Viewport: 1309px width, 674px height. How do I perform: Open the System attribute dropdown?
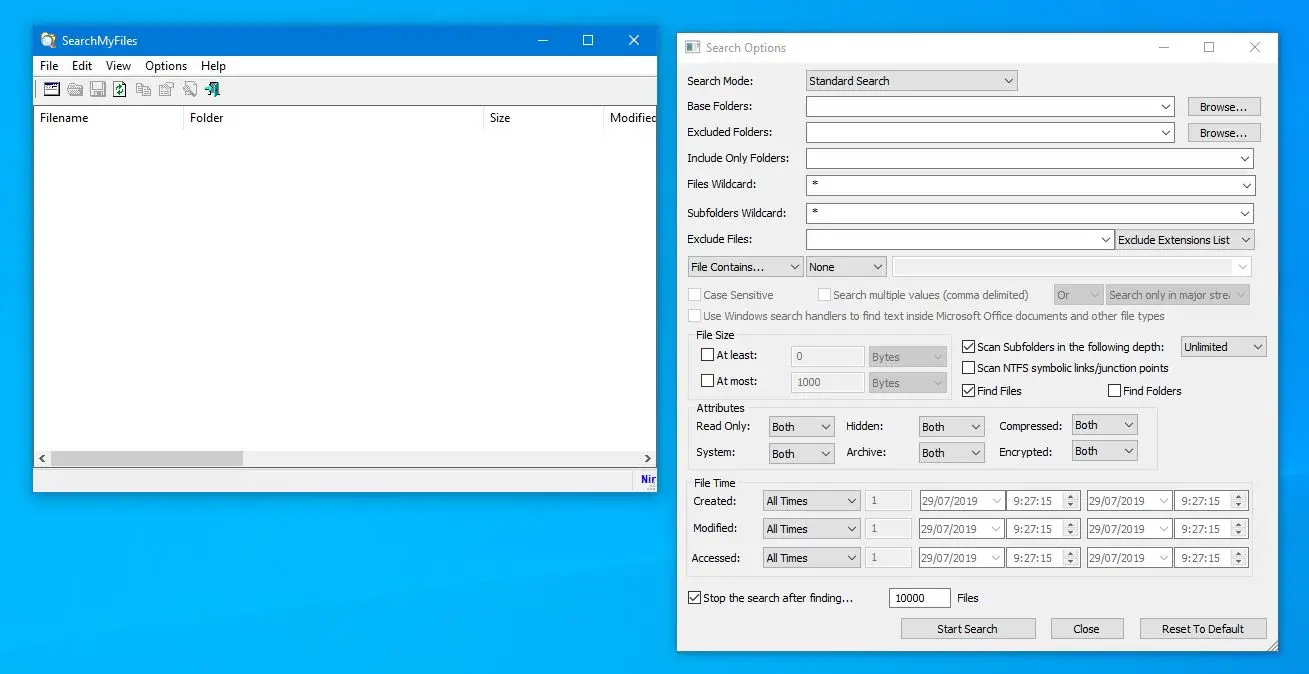coord(801,454)
